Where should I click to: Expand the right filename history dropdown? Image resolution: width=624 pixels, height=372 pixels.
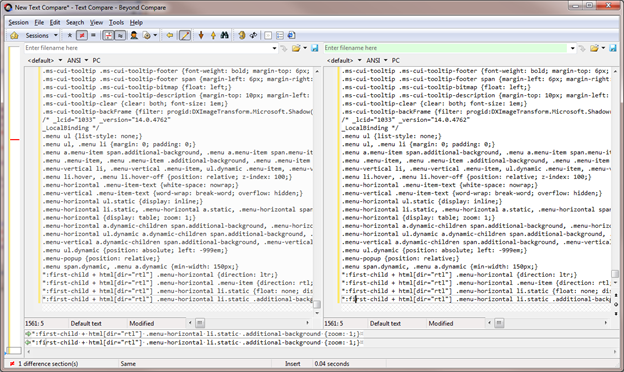(x=572, y=48)
